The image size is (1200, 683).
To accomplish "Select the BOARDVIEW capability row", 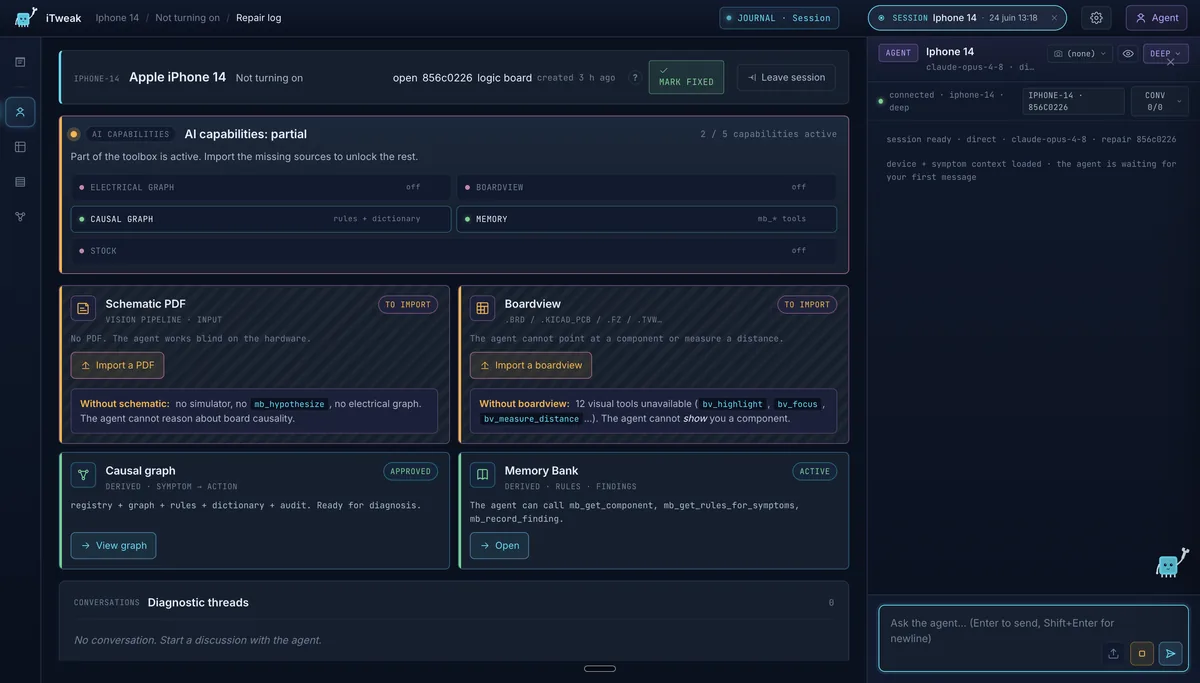I will click(x=647, y=187).
